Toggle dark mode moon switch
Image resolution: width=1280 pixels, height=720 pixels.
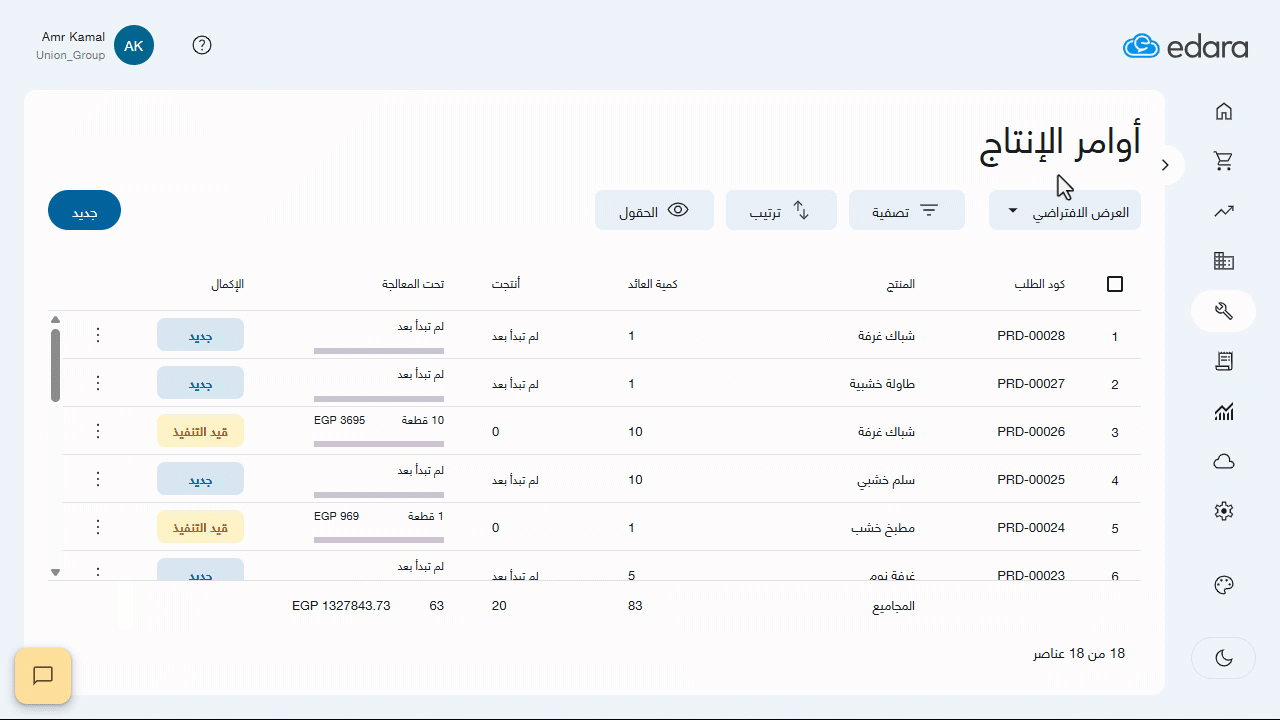[1223, 658]
